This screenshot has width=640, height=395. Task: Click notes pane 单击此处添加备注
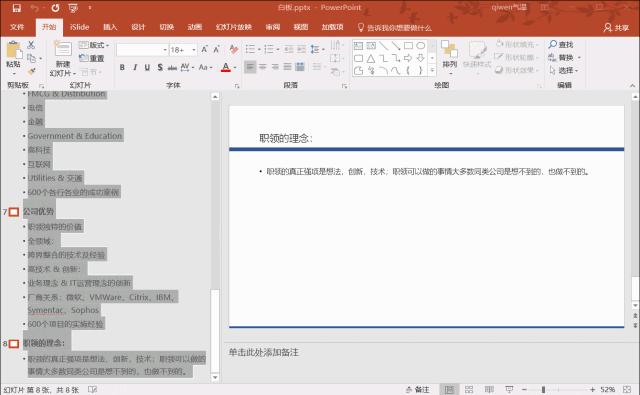(x=263, y=352)
